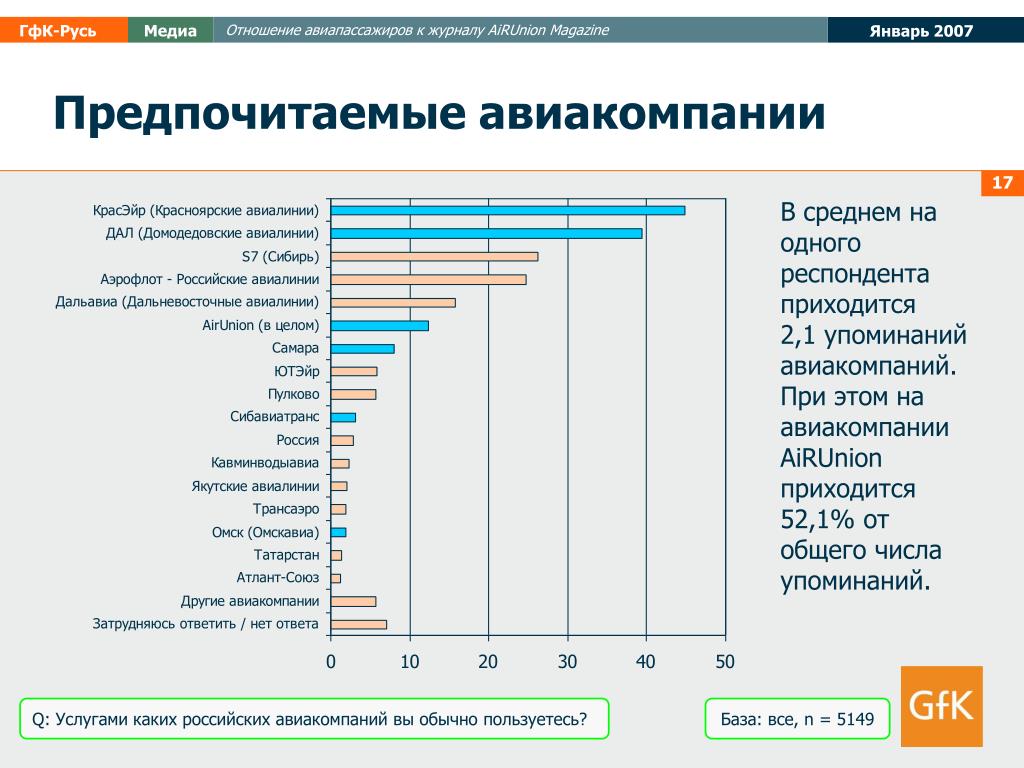Click the blue bar for КрасЭйр

point(507,210)
